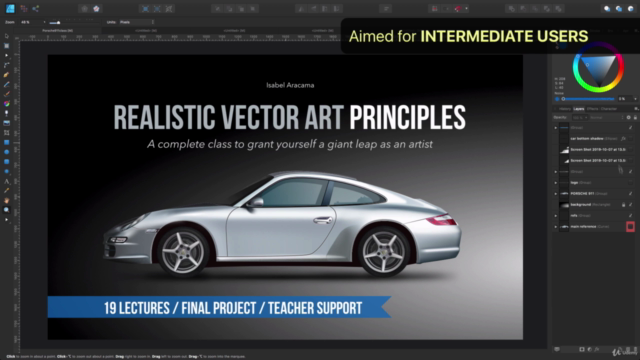
Task: Select the Move tool
Action: click(x=7, y=36)
